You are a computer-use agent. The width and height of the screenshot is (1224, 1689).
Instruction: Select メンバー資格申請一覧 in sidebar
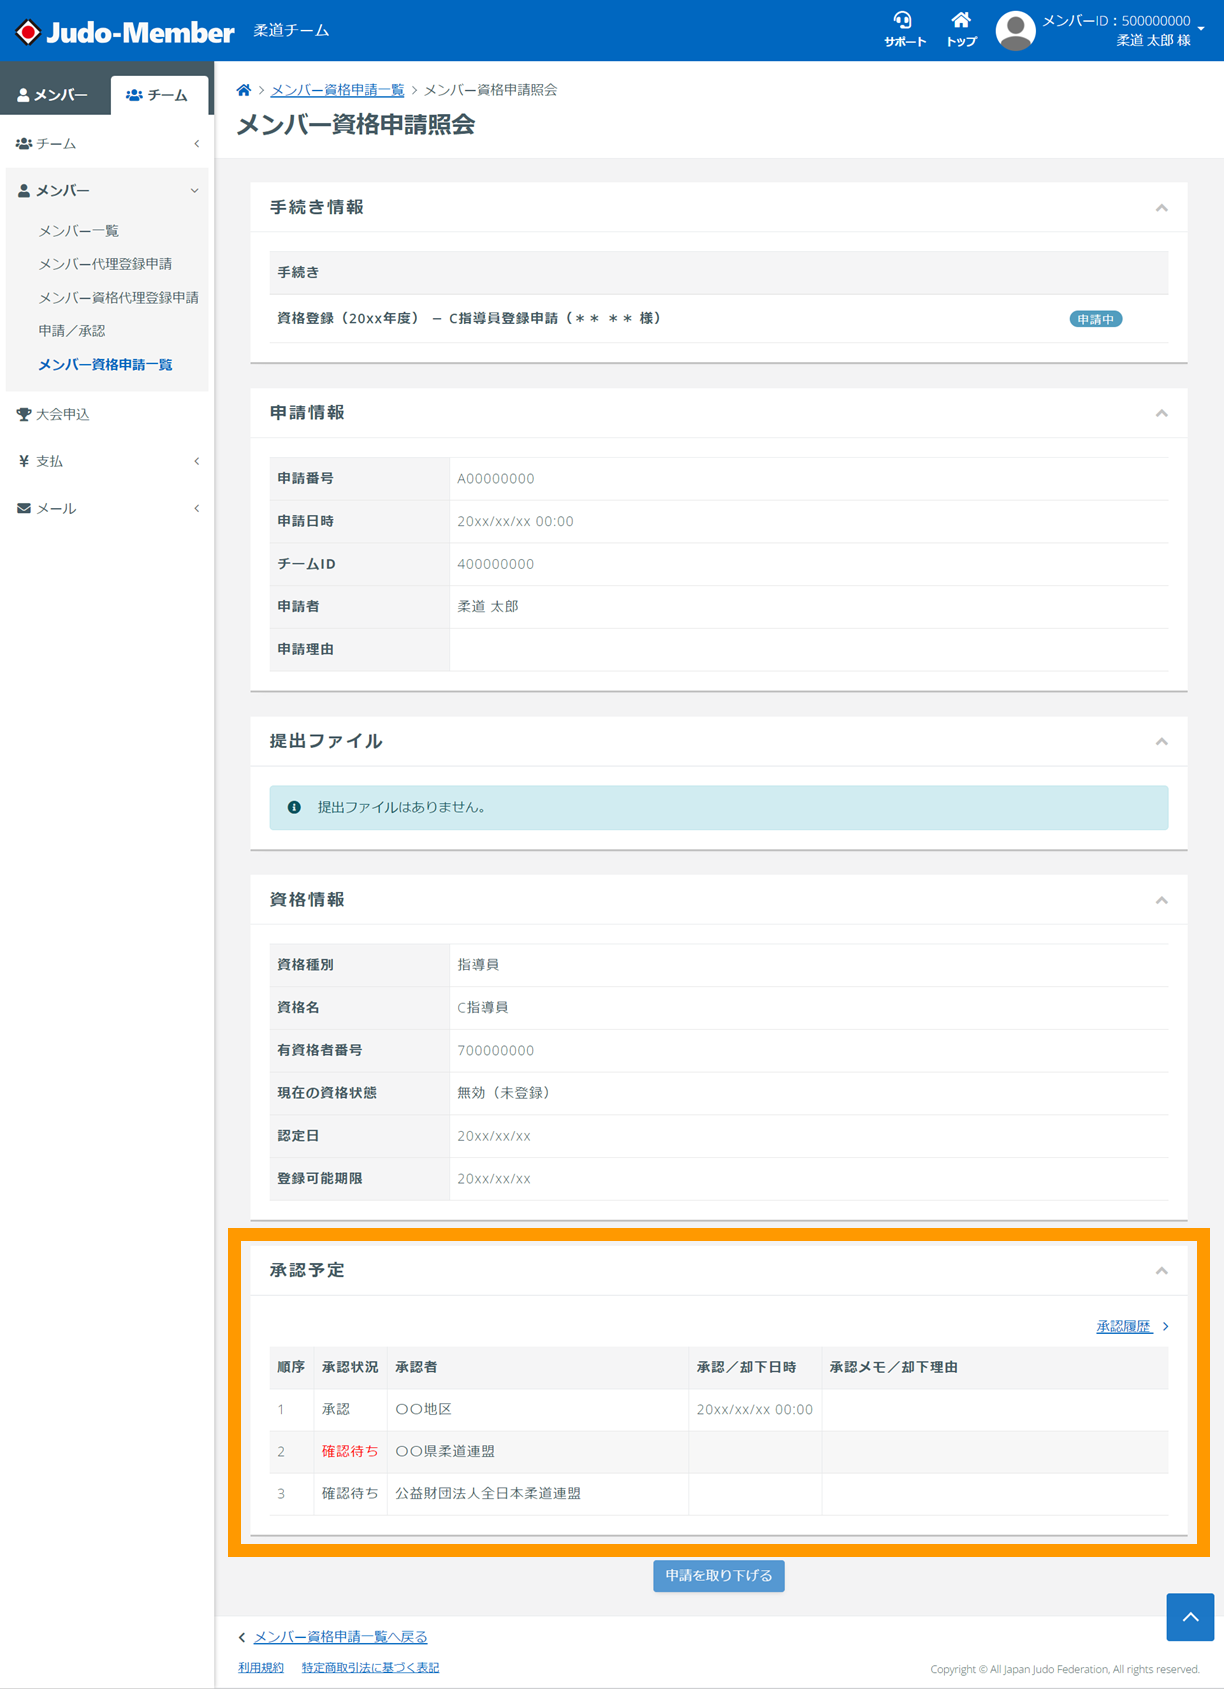point(105,365)
